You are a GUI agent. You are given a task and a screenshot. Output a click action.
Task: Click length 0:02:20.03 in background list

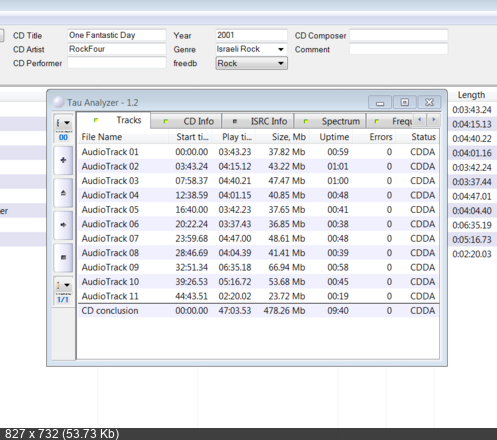click(472, 254)
